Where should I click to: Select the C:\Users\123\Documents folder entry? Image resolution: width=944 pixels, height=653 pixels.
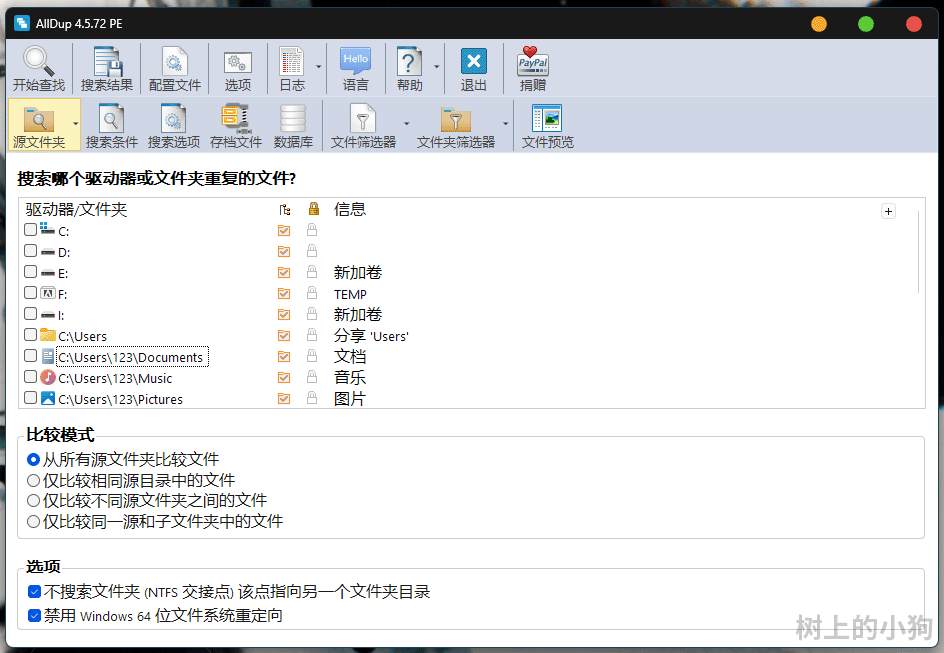[x=131, y=357]
